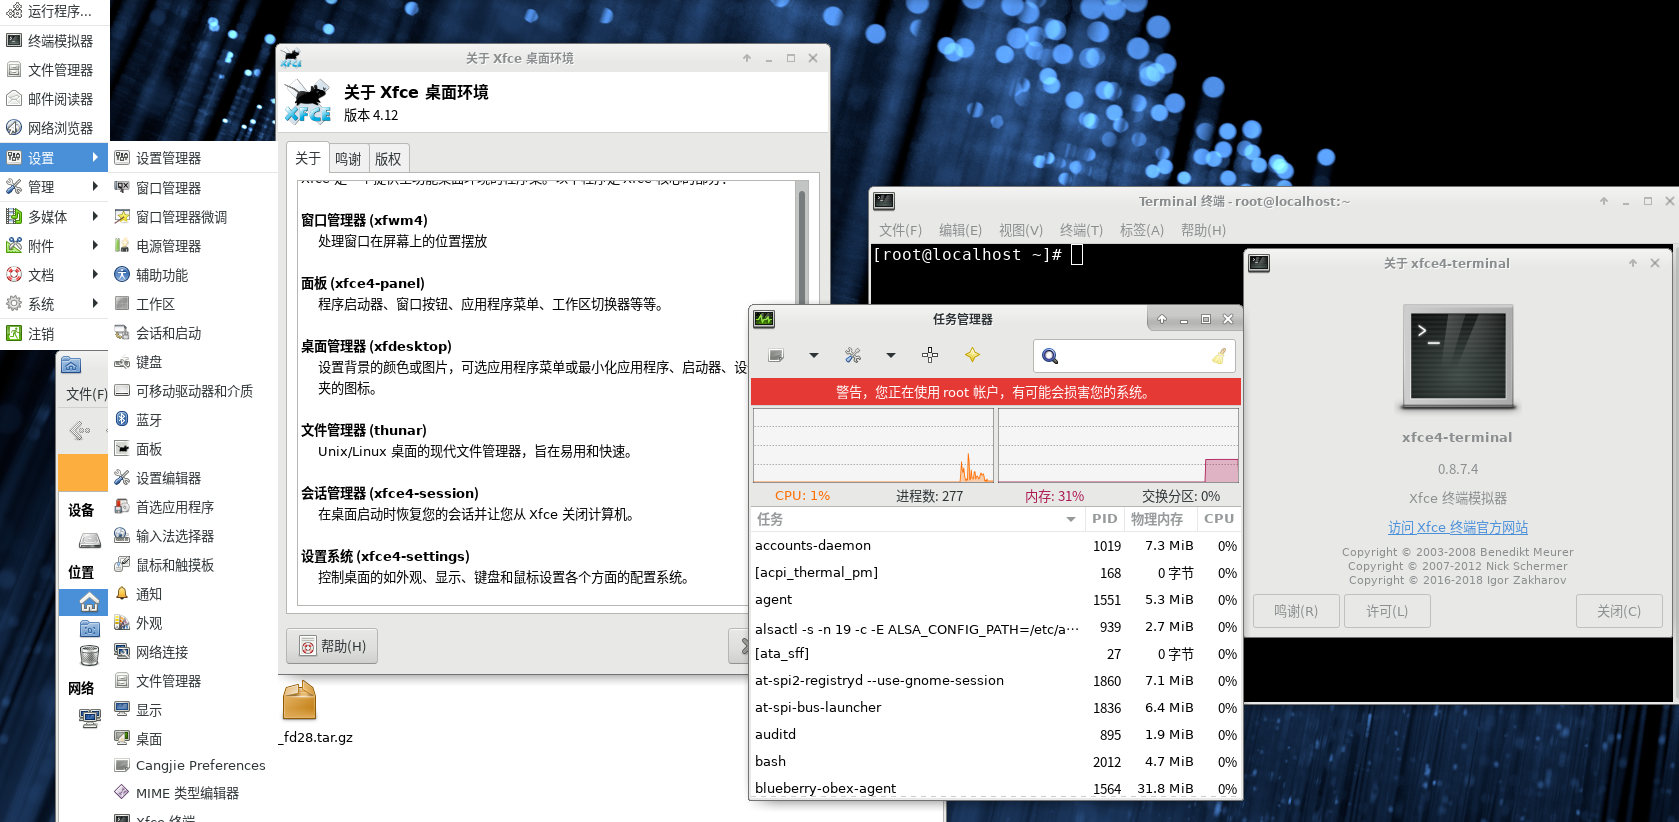Image resolution: width=1679 pixels, height=822 pixels.
Task: Open 可移动驱动器和介质 settings entry
Action: (192, 391)
